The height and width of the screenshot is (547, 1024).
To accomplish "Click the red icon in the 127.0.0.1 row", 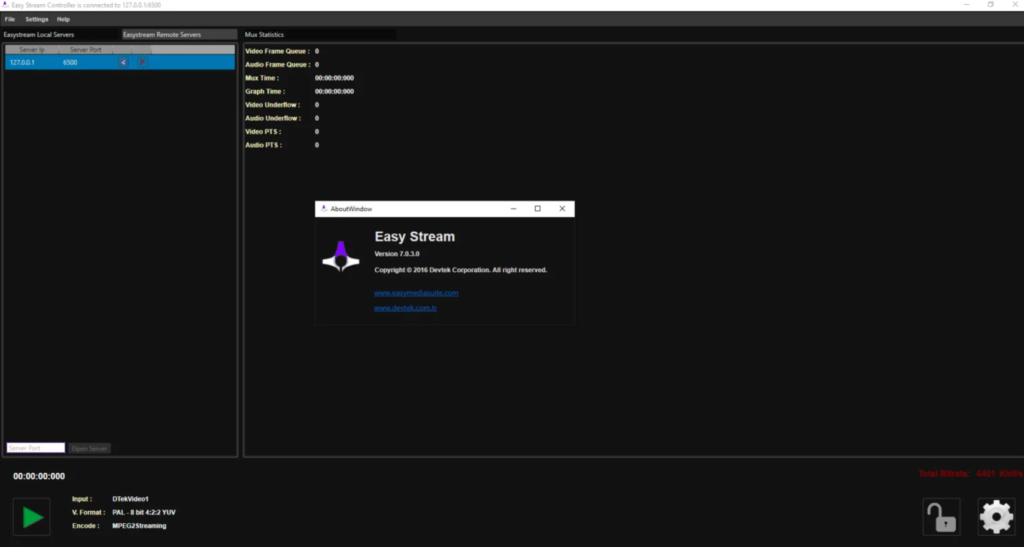I will click(x=141, y=62).
